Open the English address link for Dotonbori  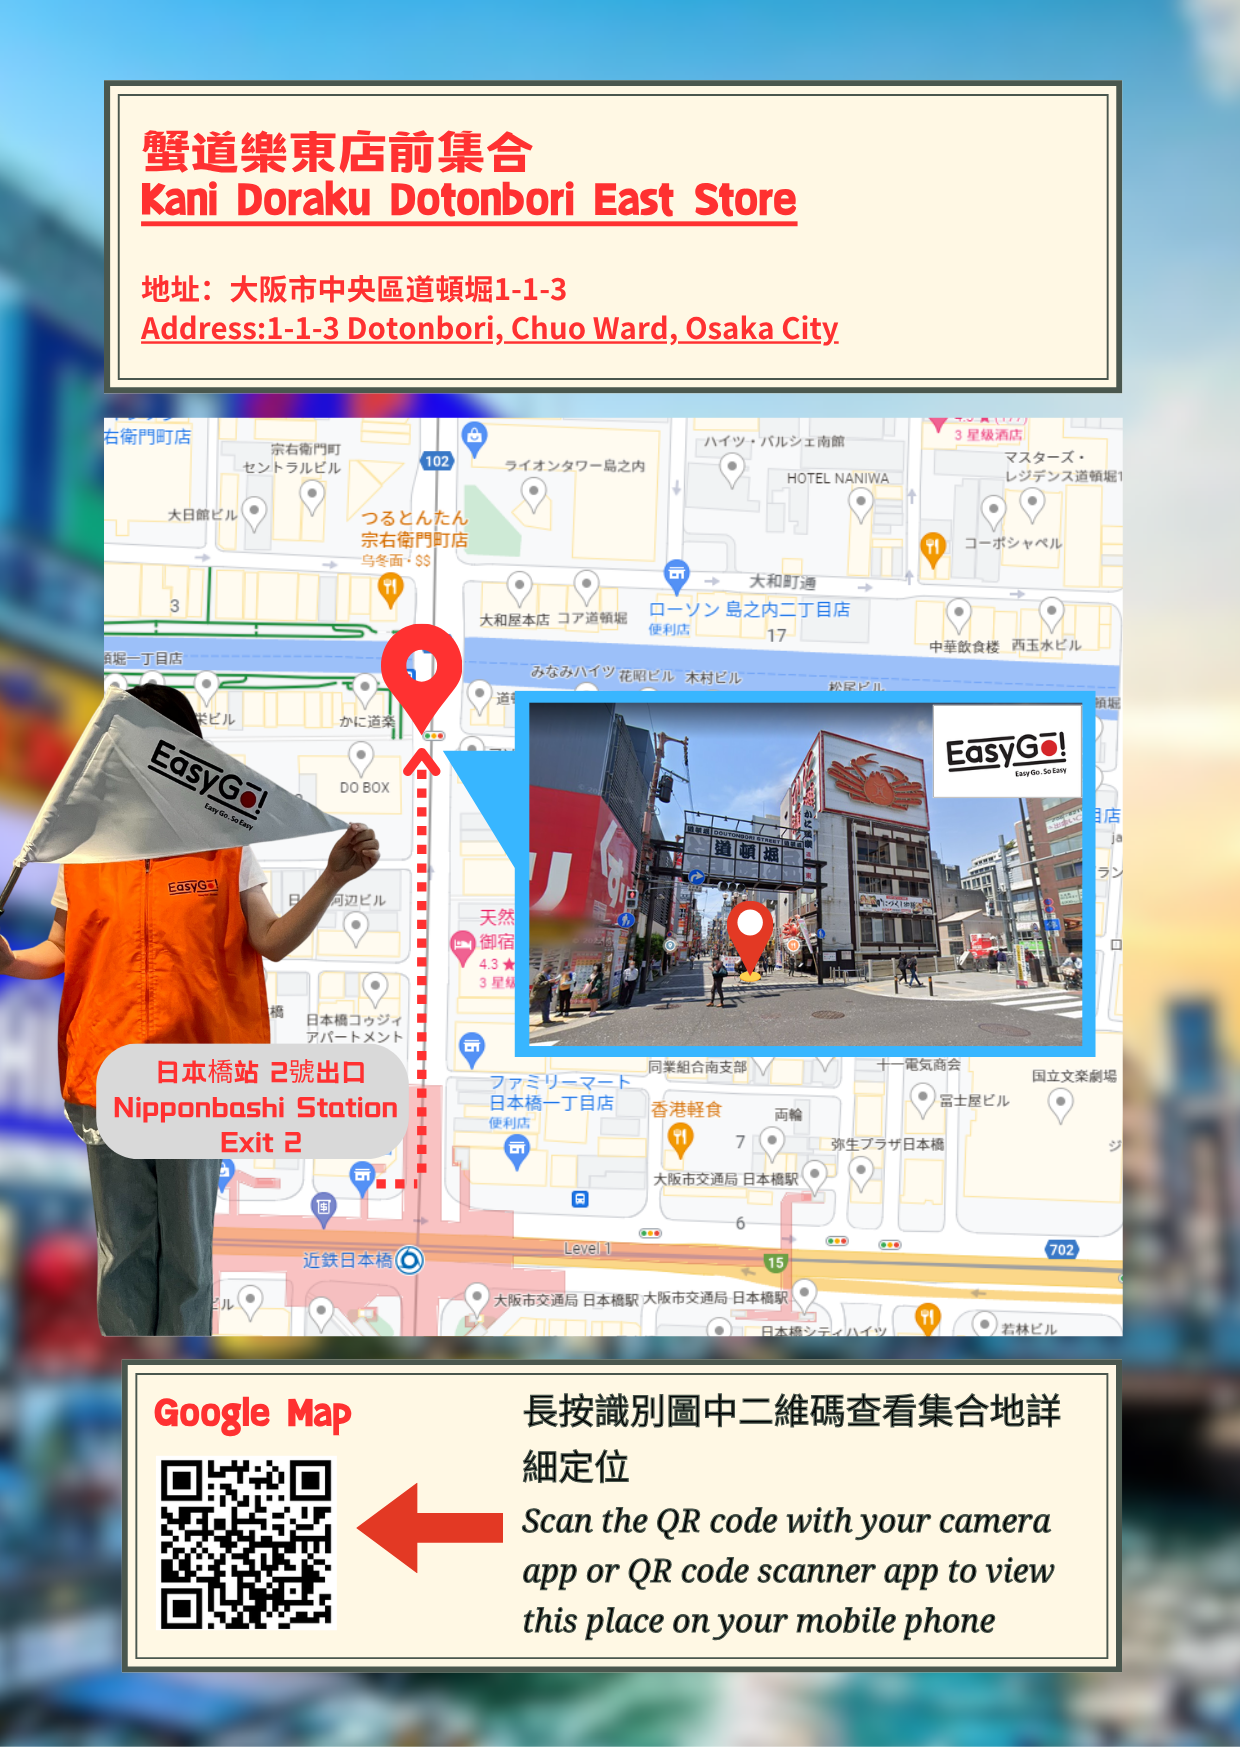489,328
